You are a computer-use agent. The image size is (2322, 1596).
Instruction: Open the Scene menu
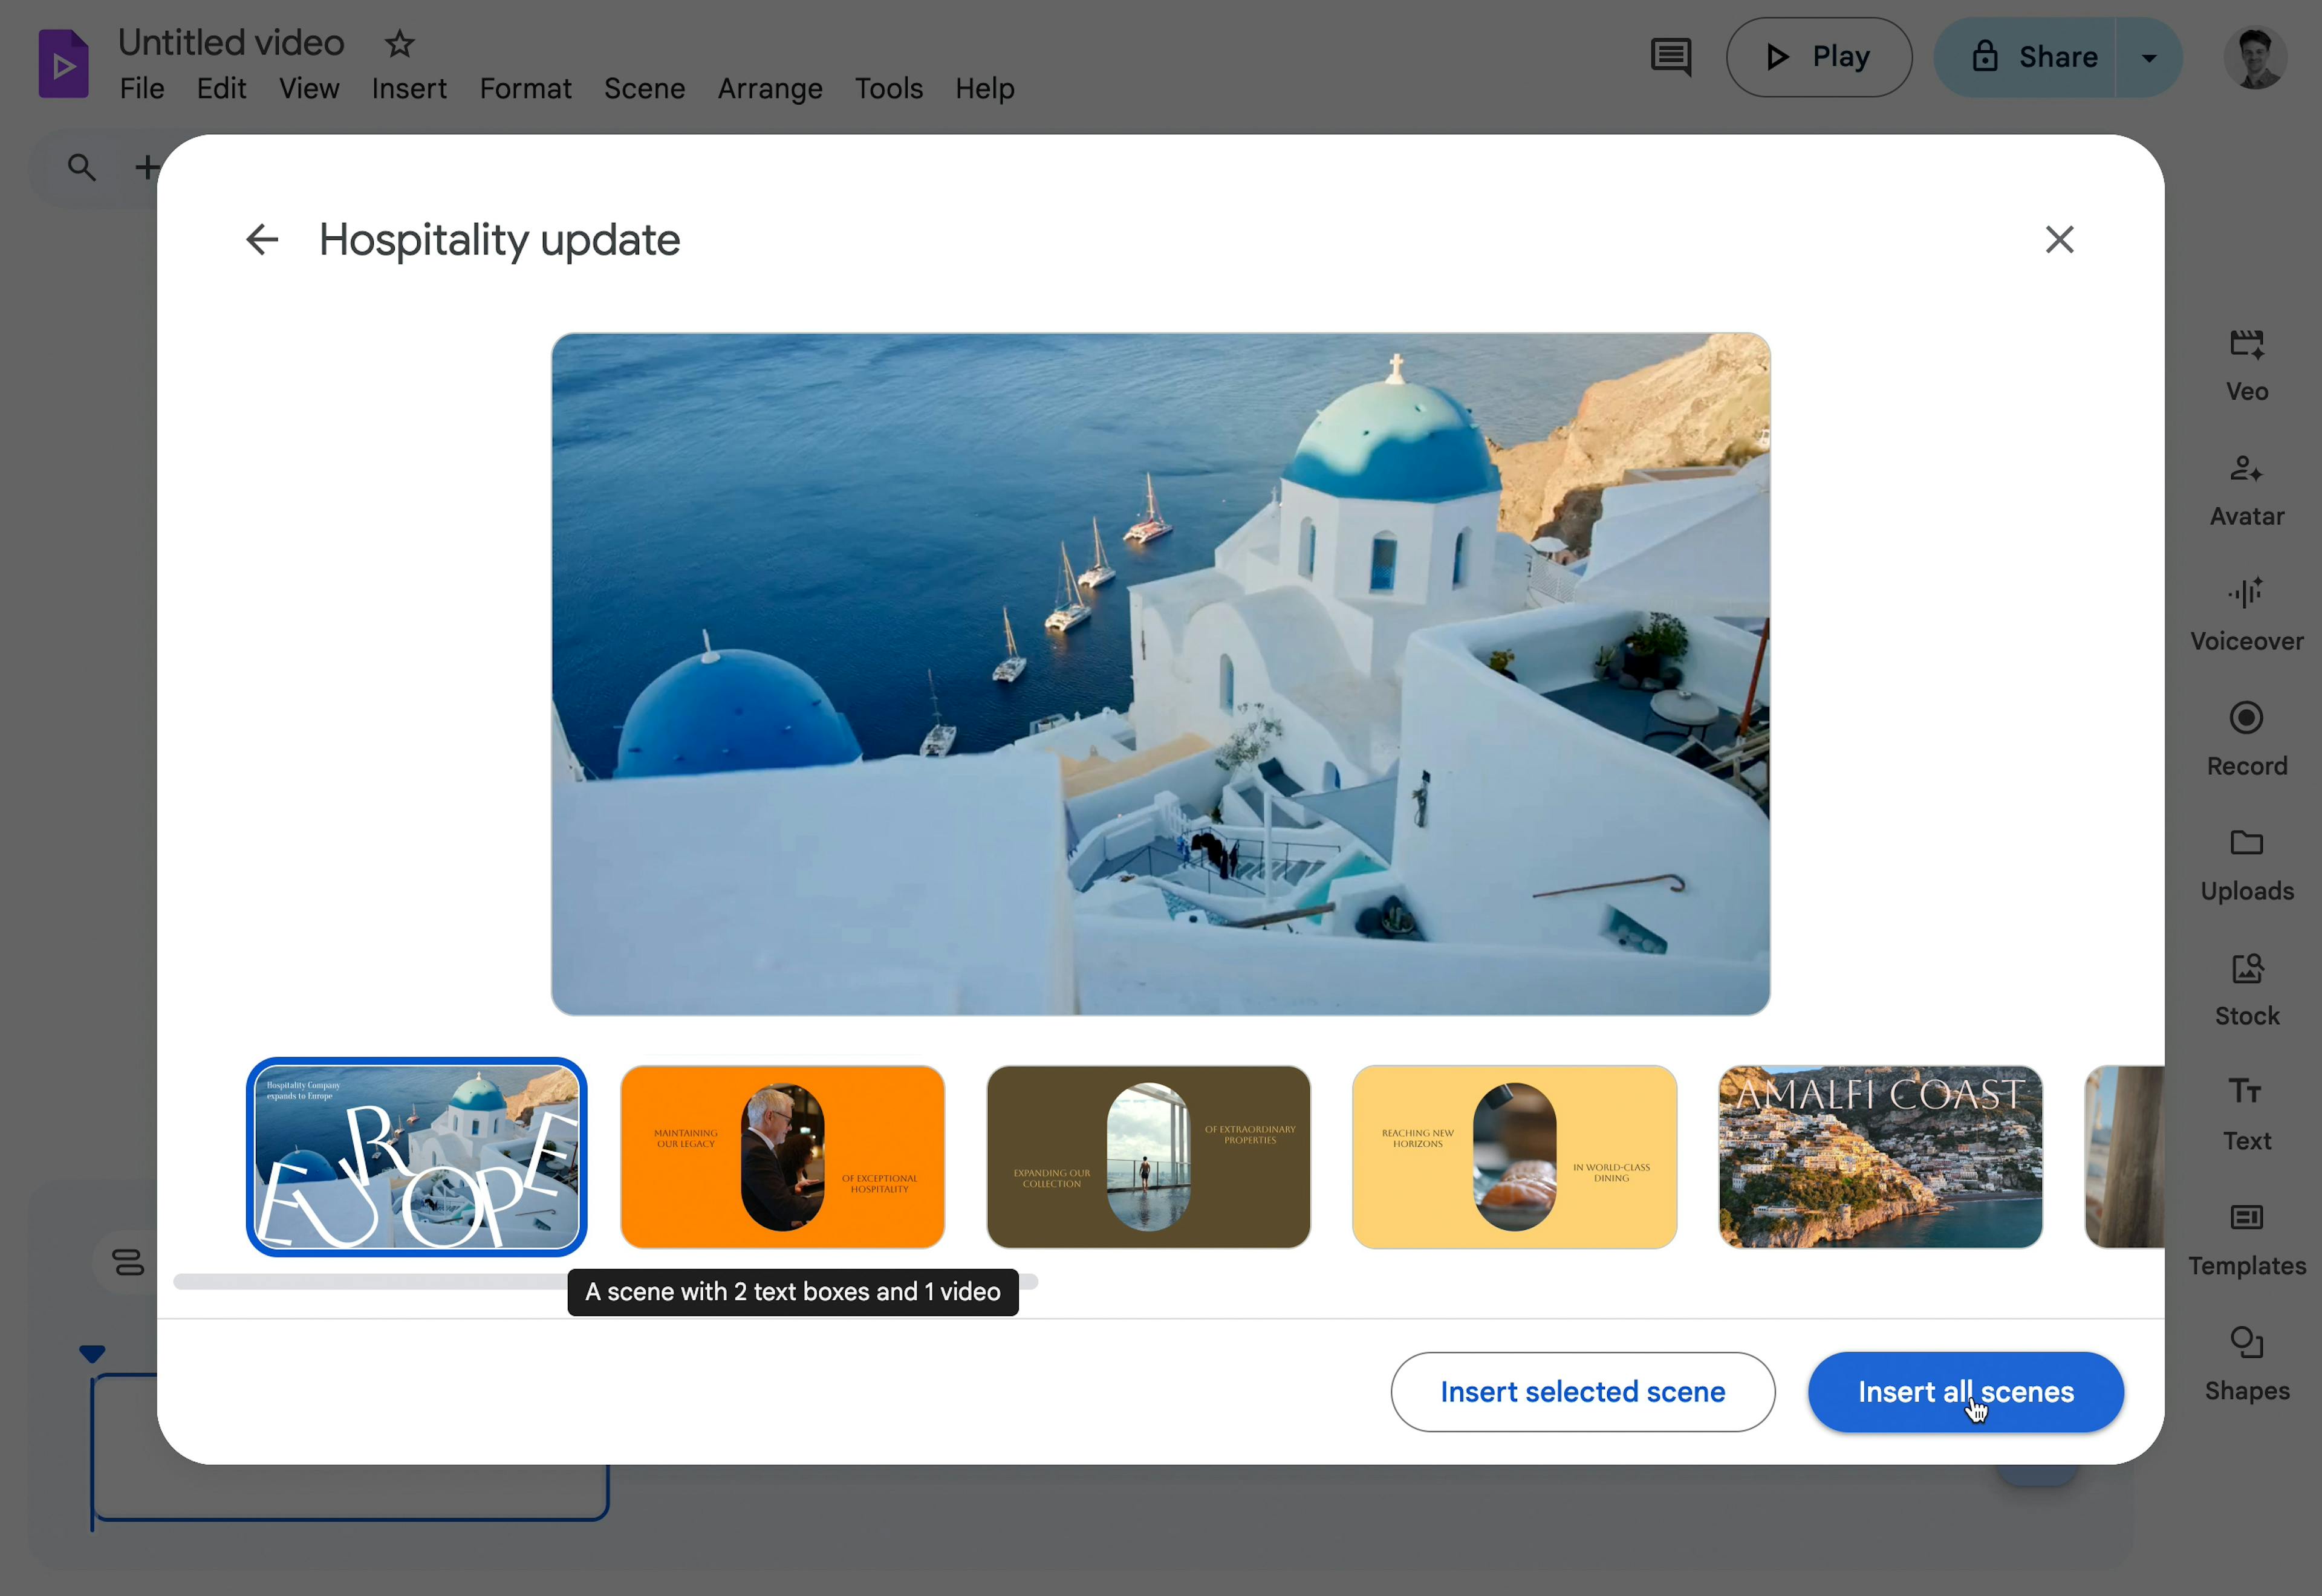(x=644, y=89)
